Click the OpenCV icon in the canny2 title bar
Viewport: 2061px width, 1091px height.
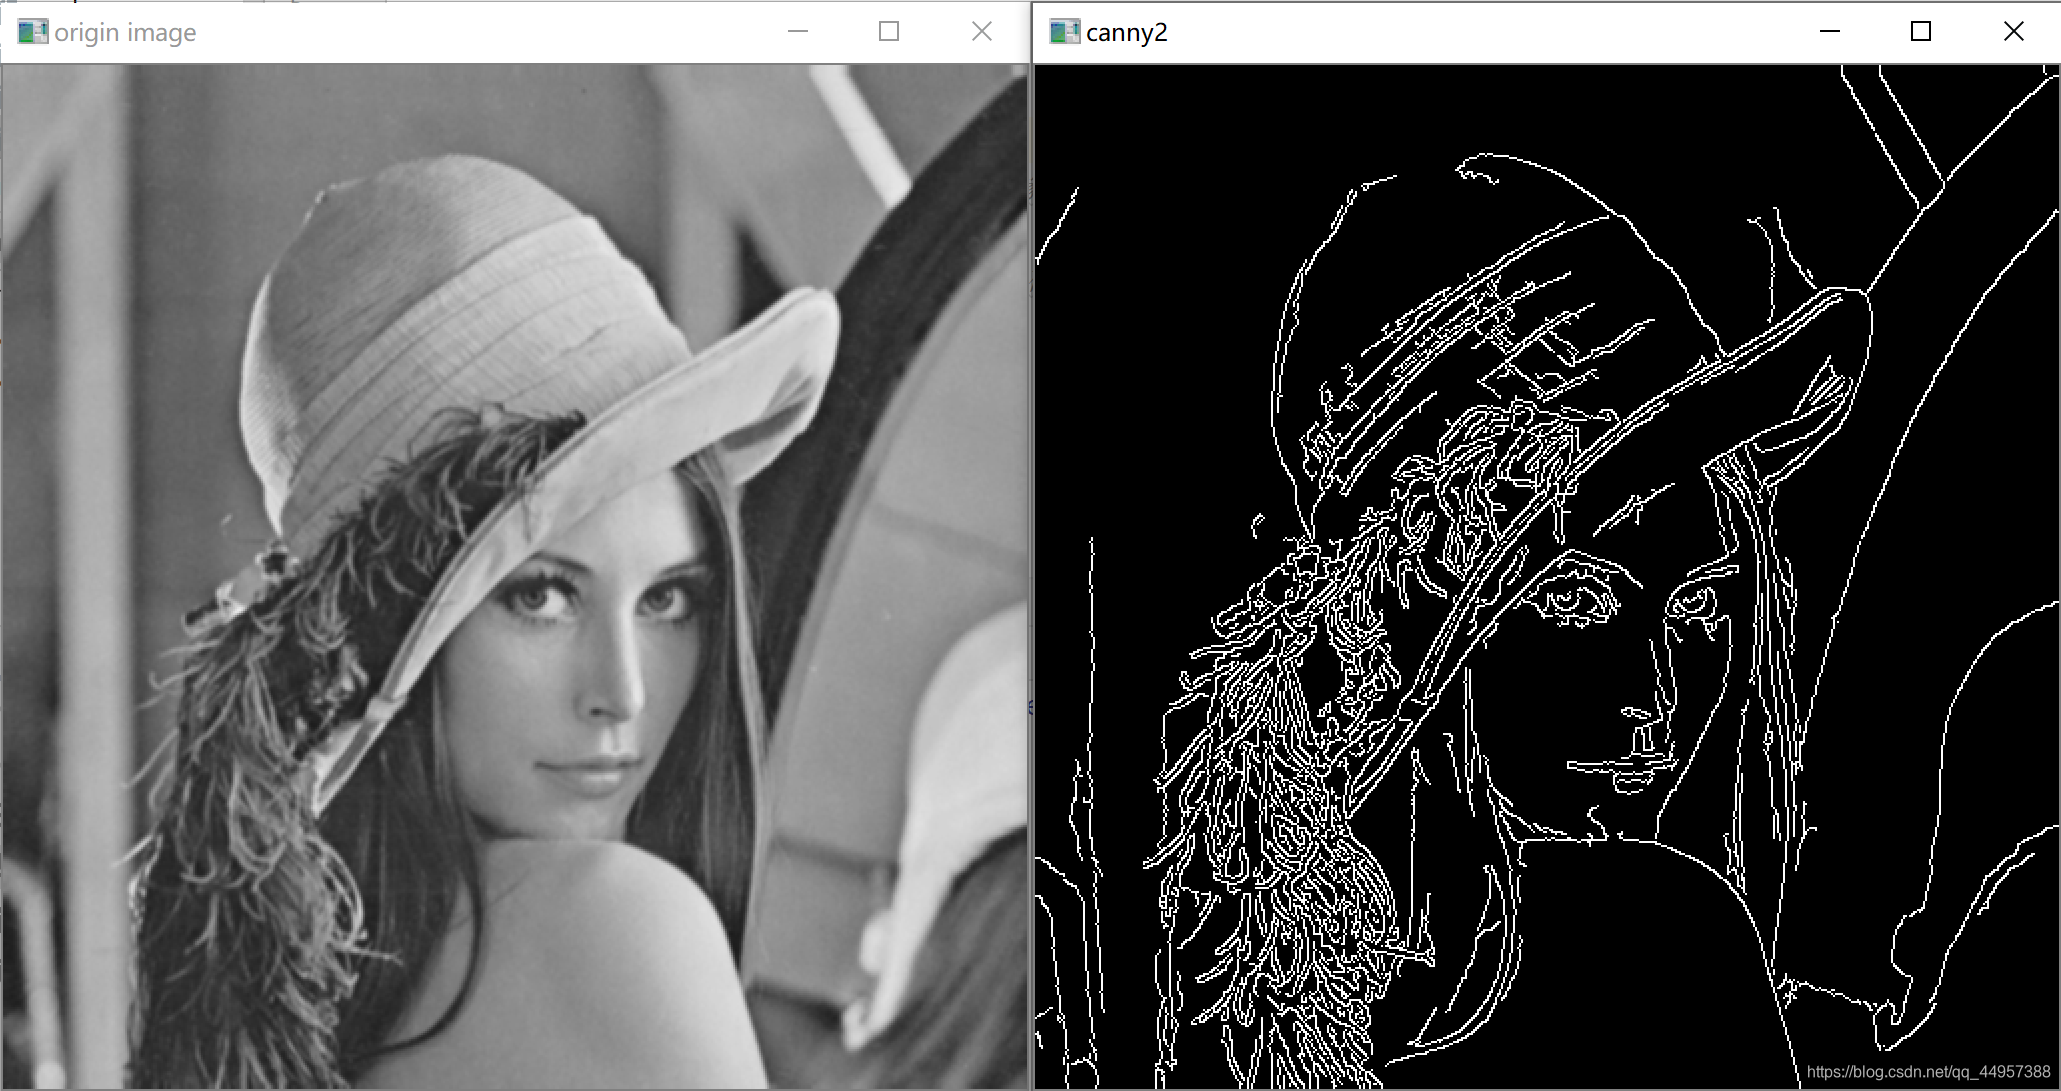pyautogui.click(x=1063, y=31)
